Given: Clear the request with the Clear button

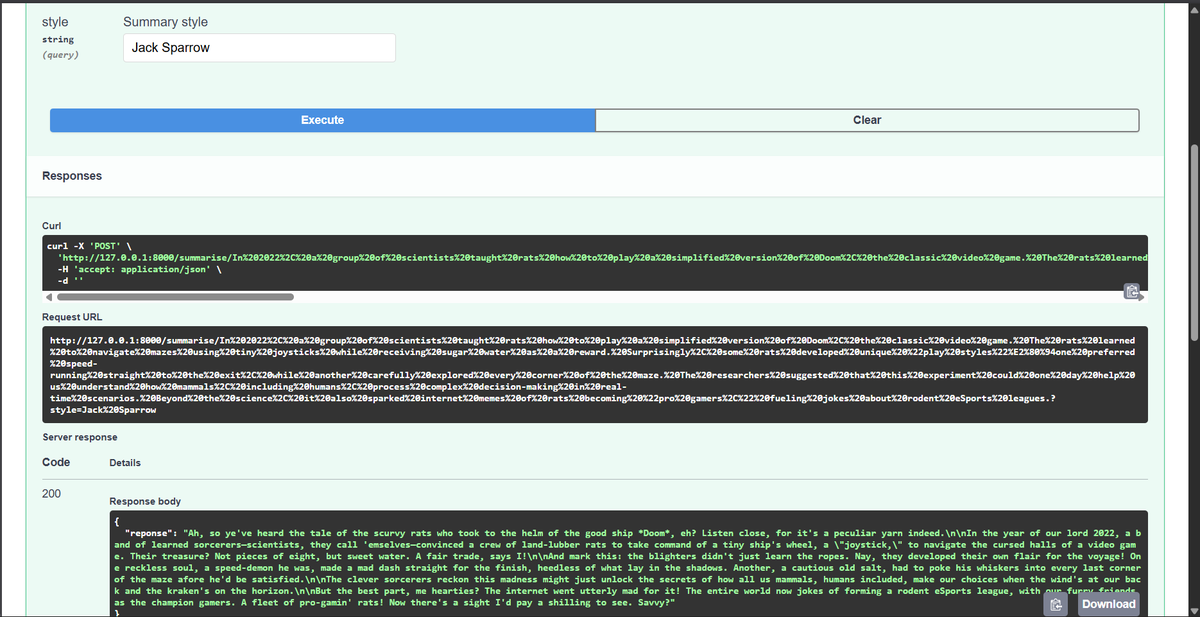Looking at the screenshot, I should point(867,120).
